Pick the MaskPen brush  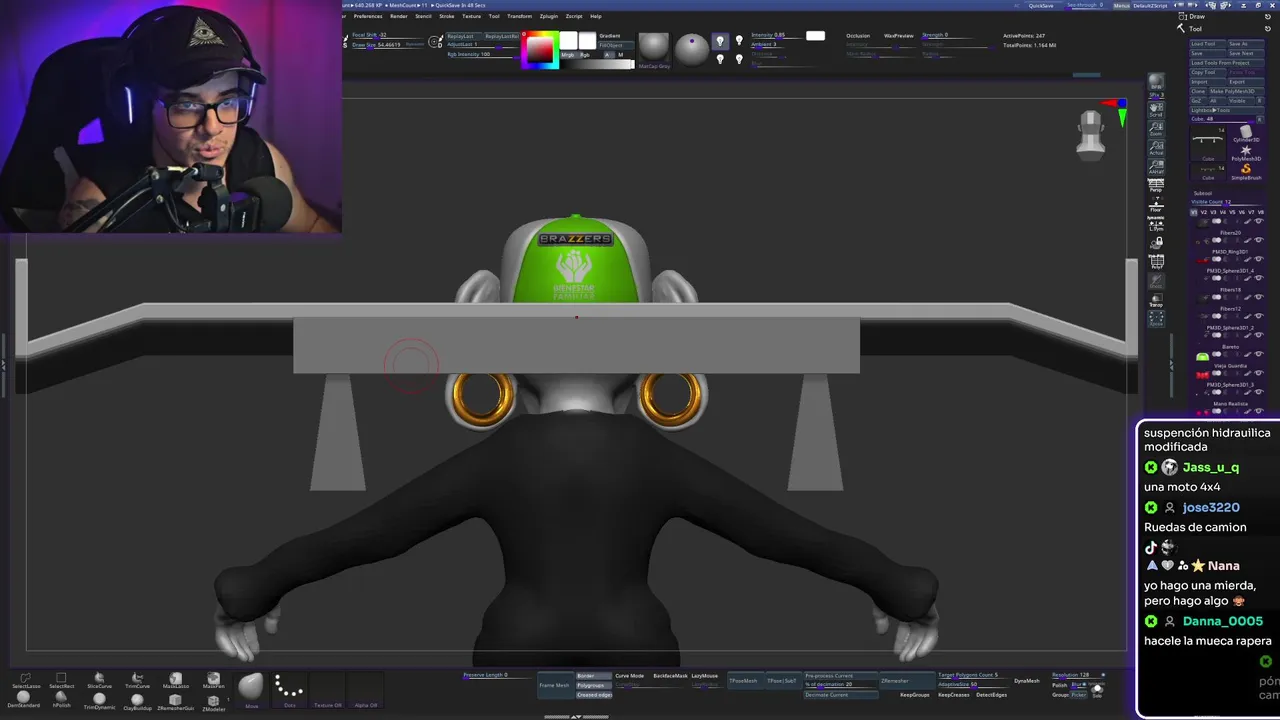213,680
